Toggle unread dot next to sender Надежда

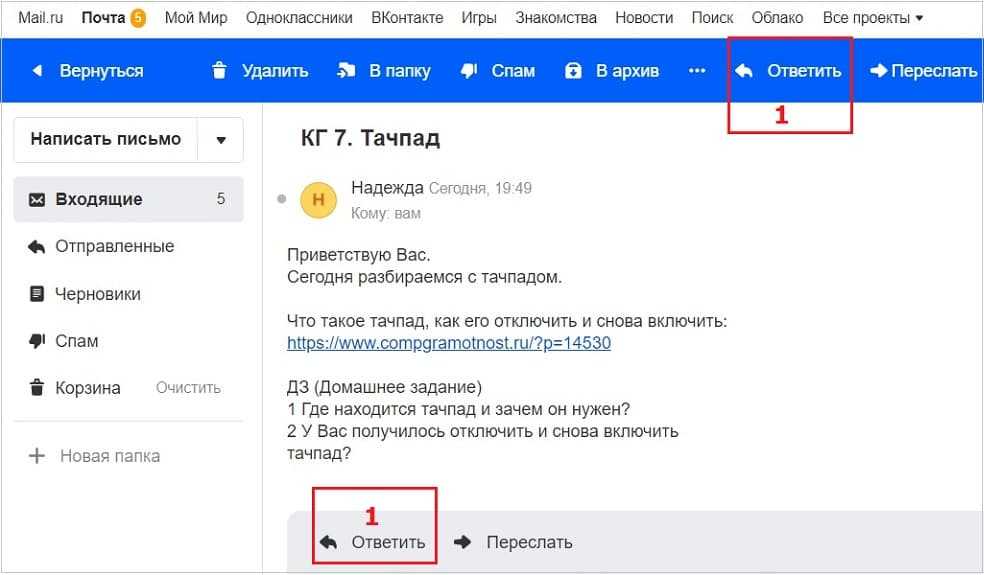[x=282, y=198]
